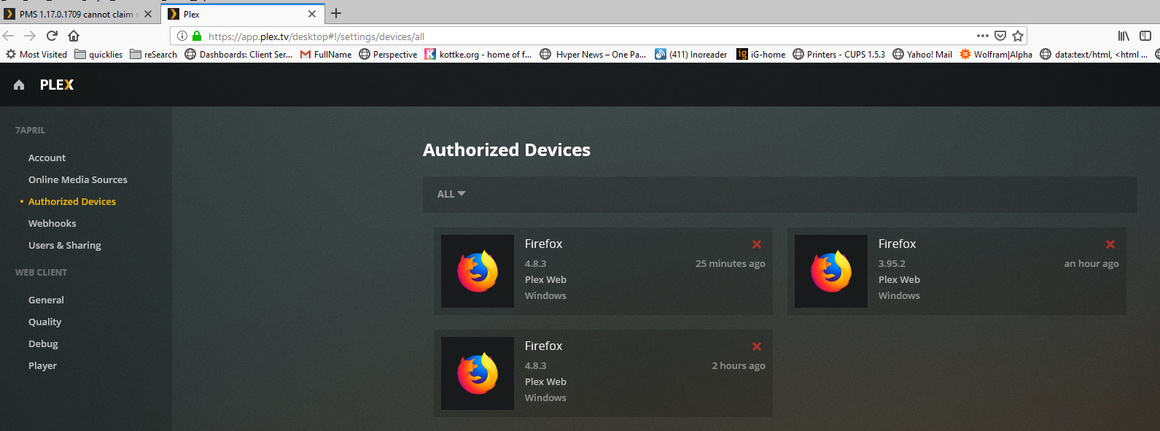1160x431 pixels.
Task: Click the WEB CLIENT section heading
Action: pos(41,273)
